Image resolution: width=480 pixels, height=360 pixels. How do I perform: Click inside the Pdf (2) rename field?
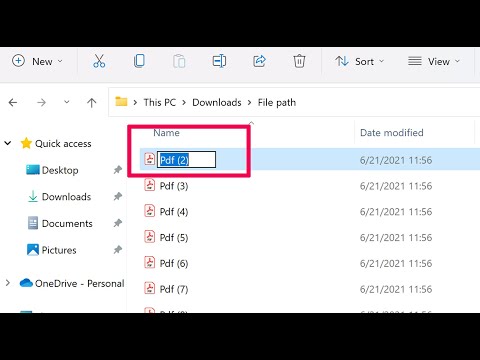(186, 160)
